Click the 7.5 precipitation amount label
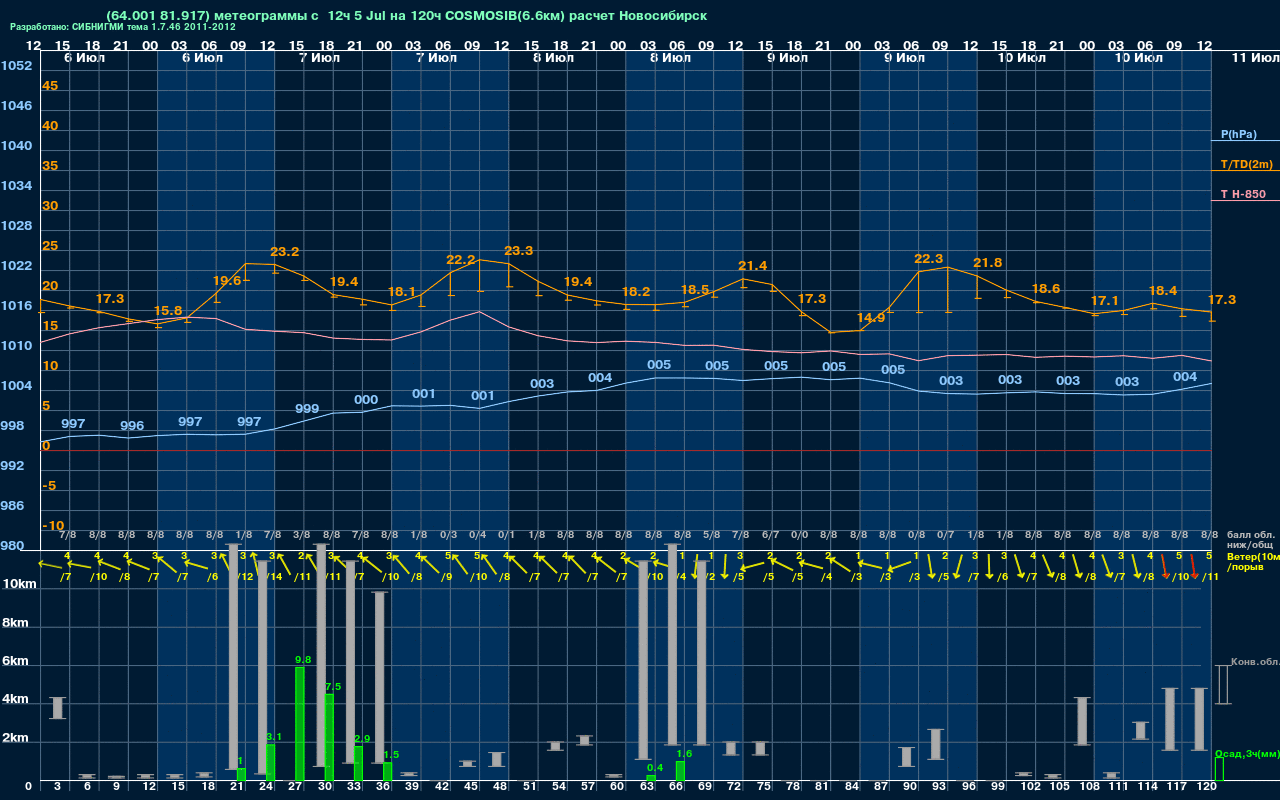The width and height of the screenshot is (1280, 800). click(333, 687)
